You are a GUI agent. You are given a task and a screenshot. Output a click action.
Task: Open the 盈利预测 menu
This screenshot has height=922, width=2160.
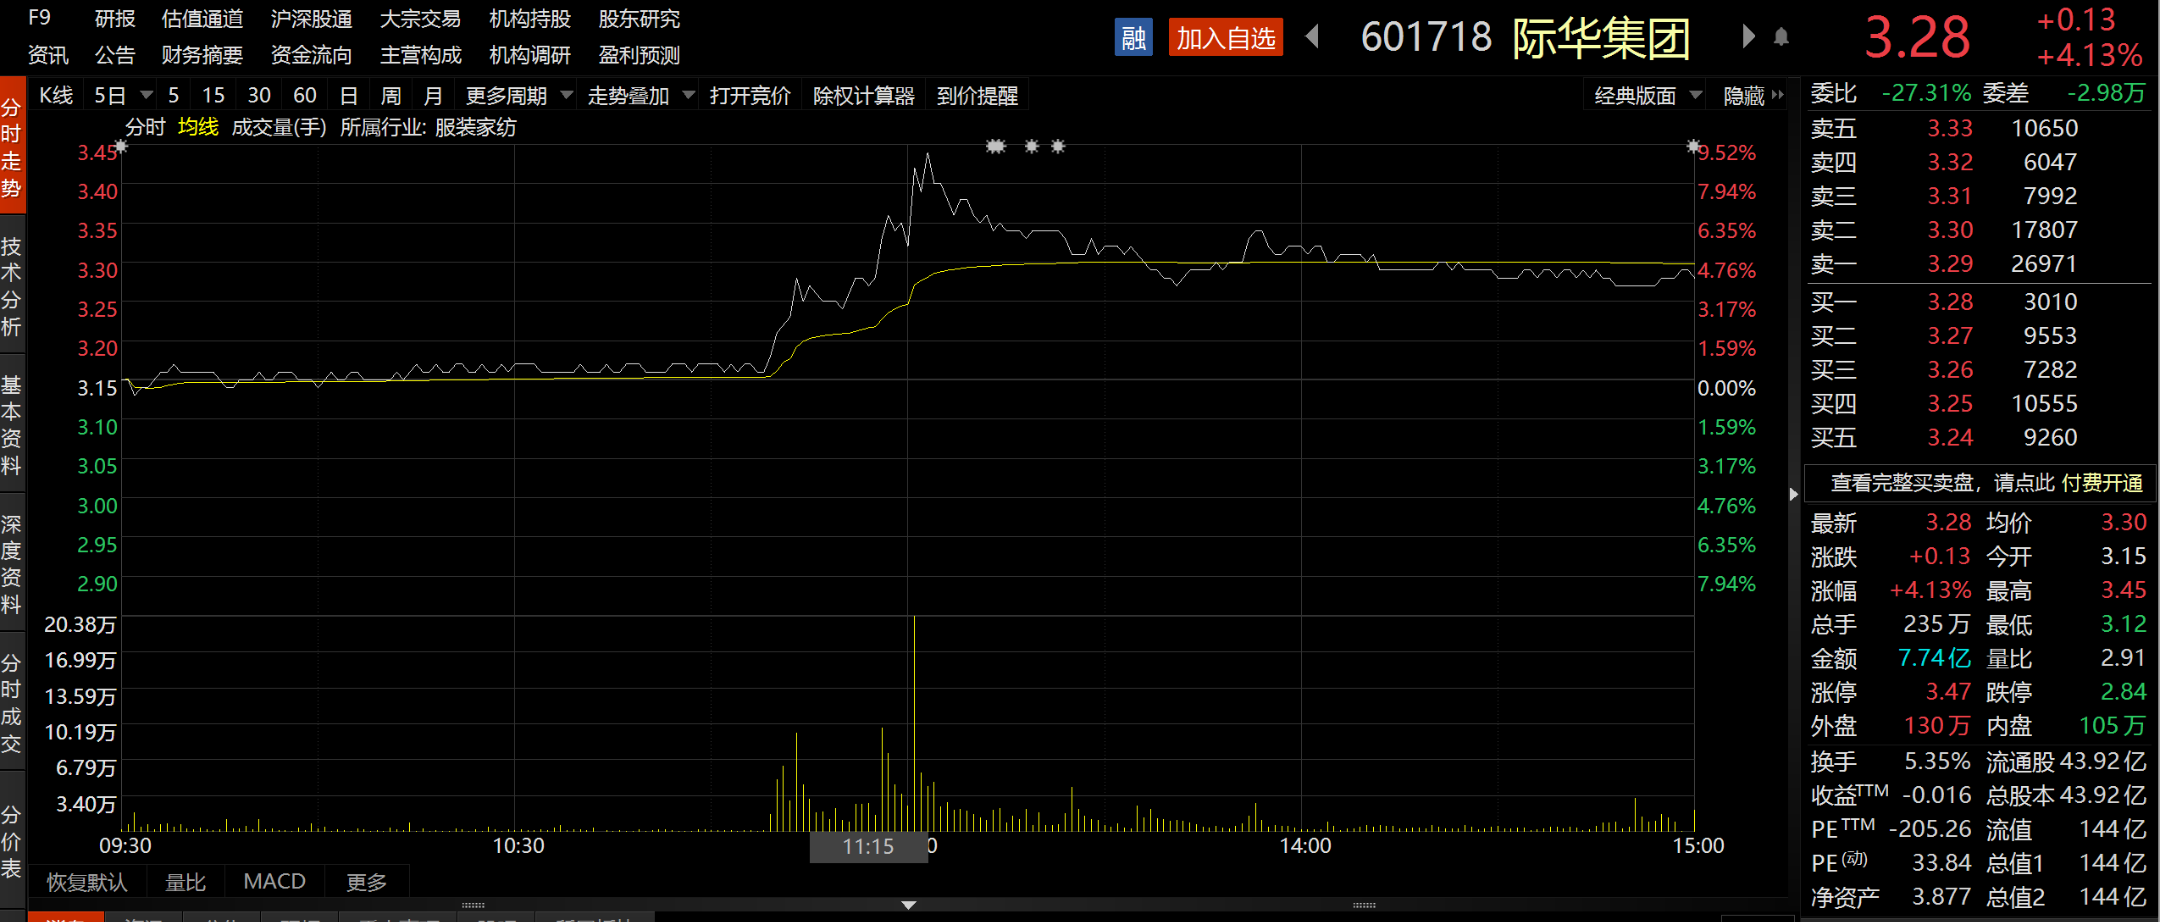pos(638,55)
